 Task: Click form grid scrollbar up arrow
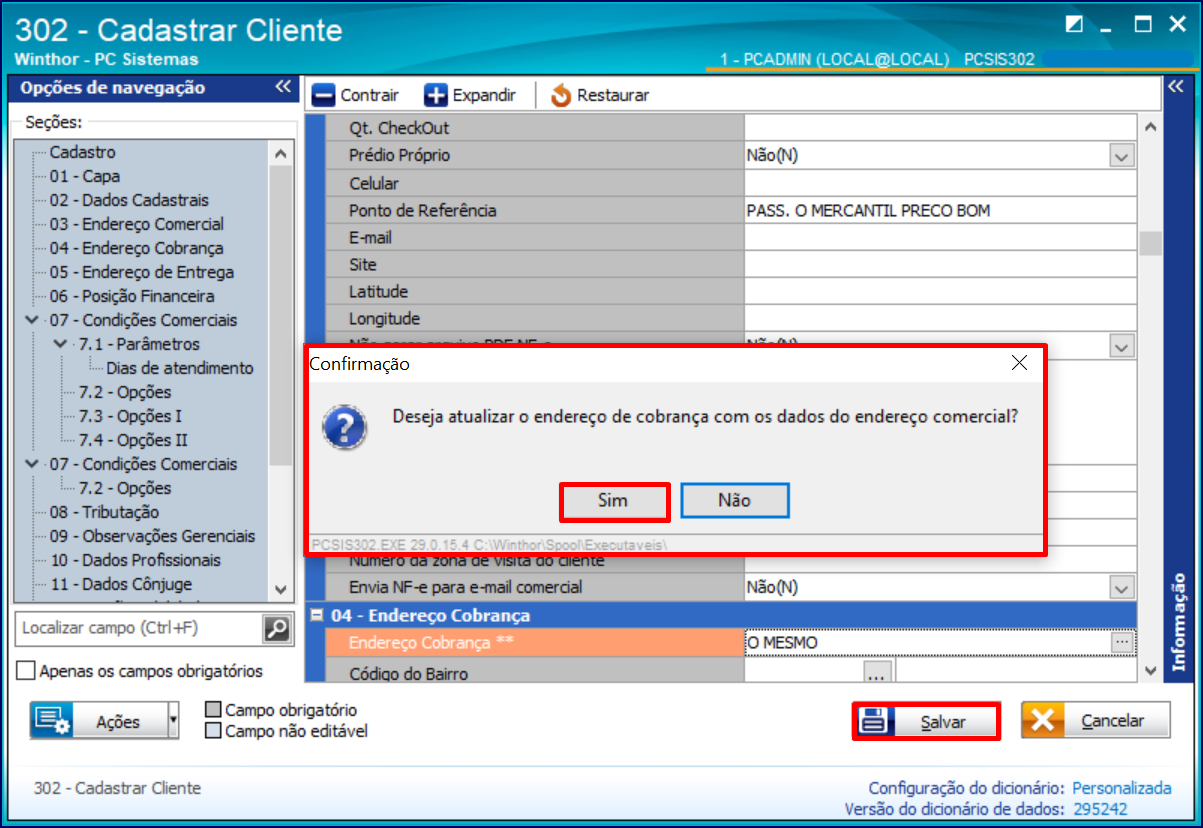[1150, 127]
